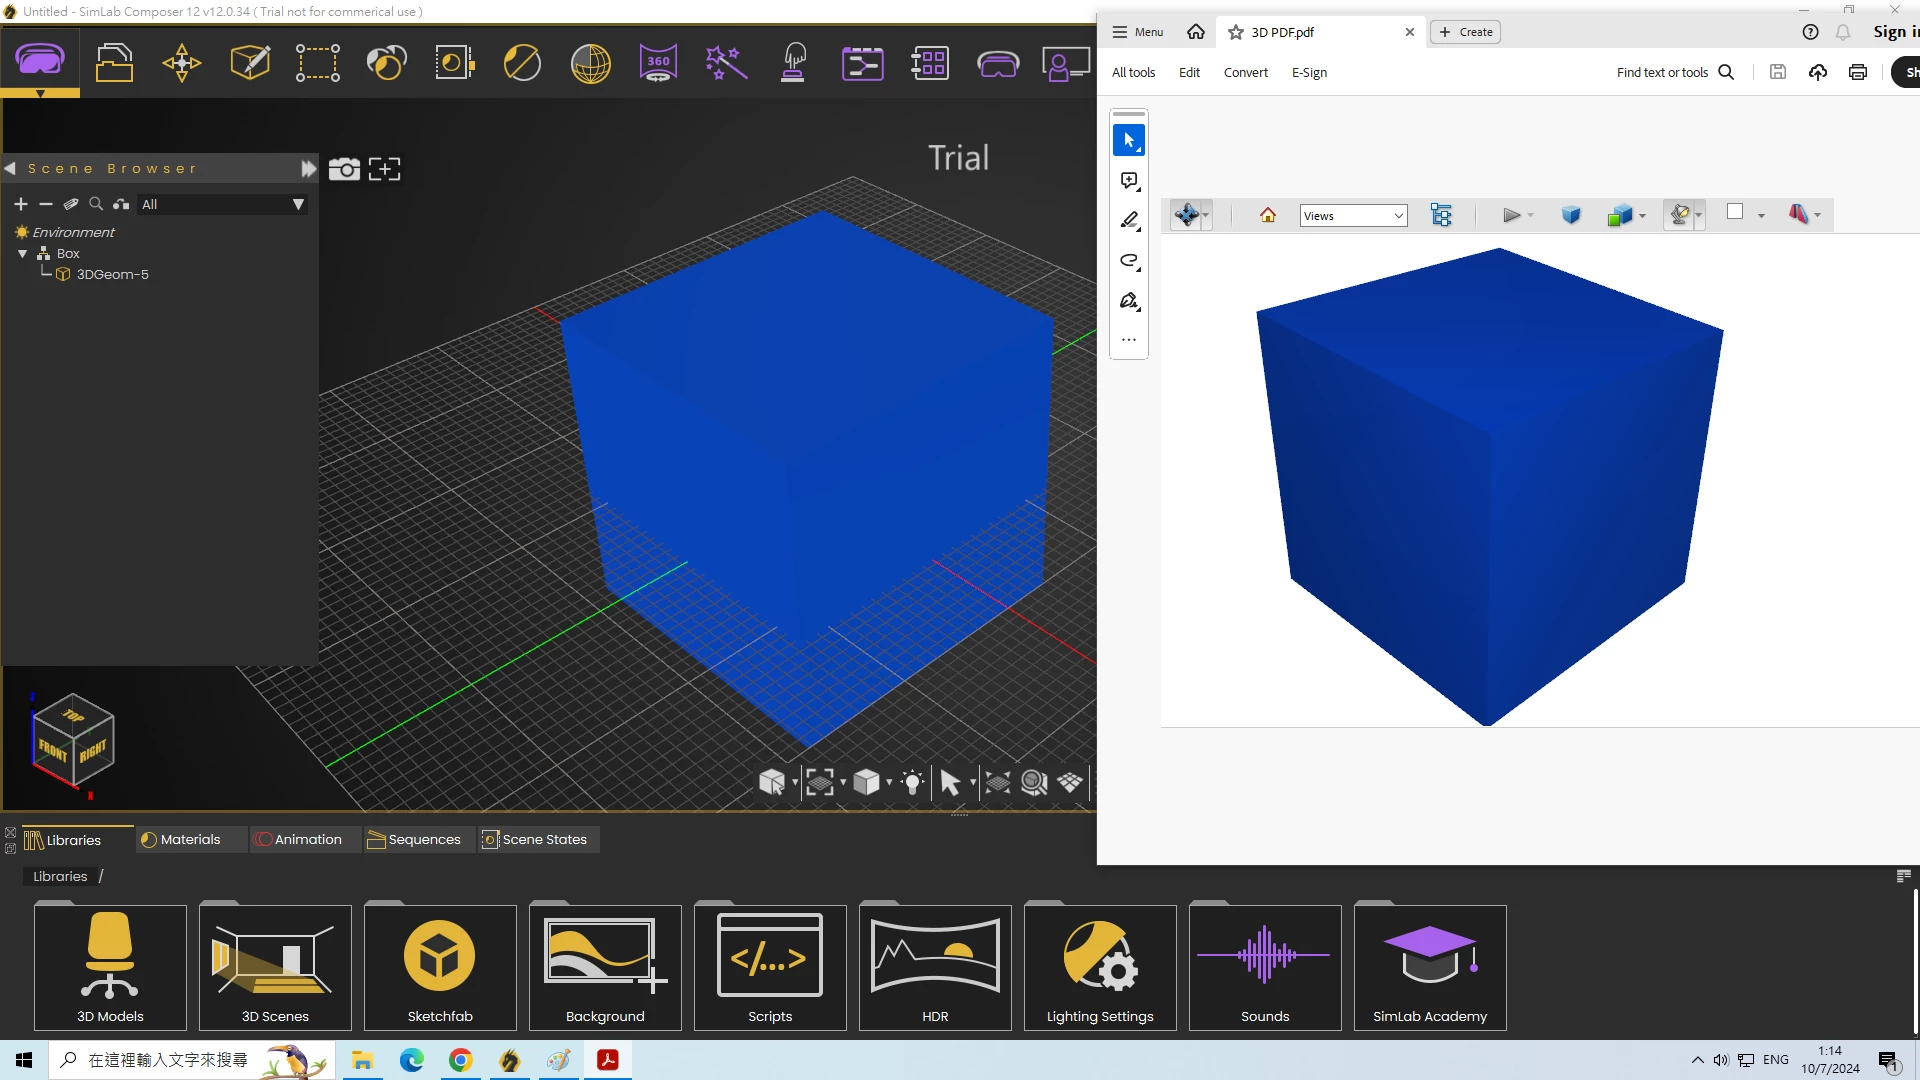Select the PDF pen highlight tool

[1129, 220]
